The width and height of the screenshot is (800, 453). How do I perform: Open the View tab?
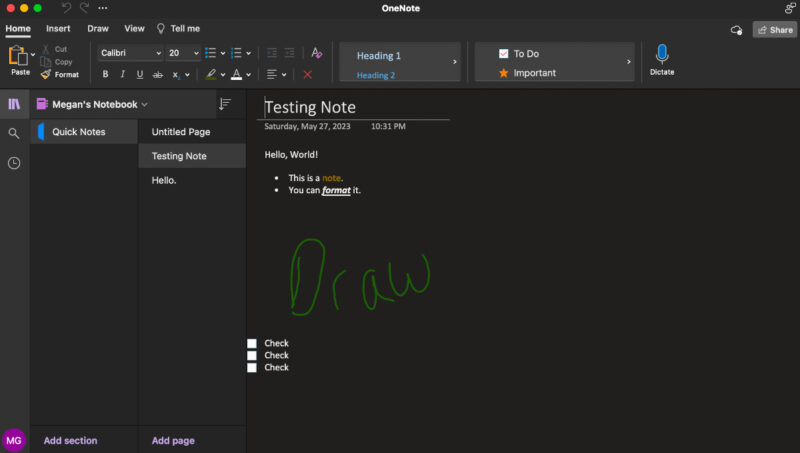click(134, 29)
